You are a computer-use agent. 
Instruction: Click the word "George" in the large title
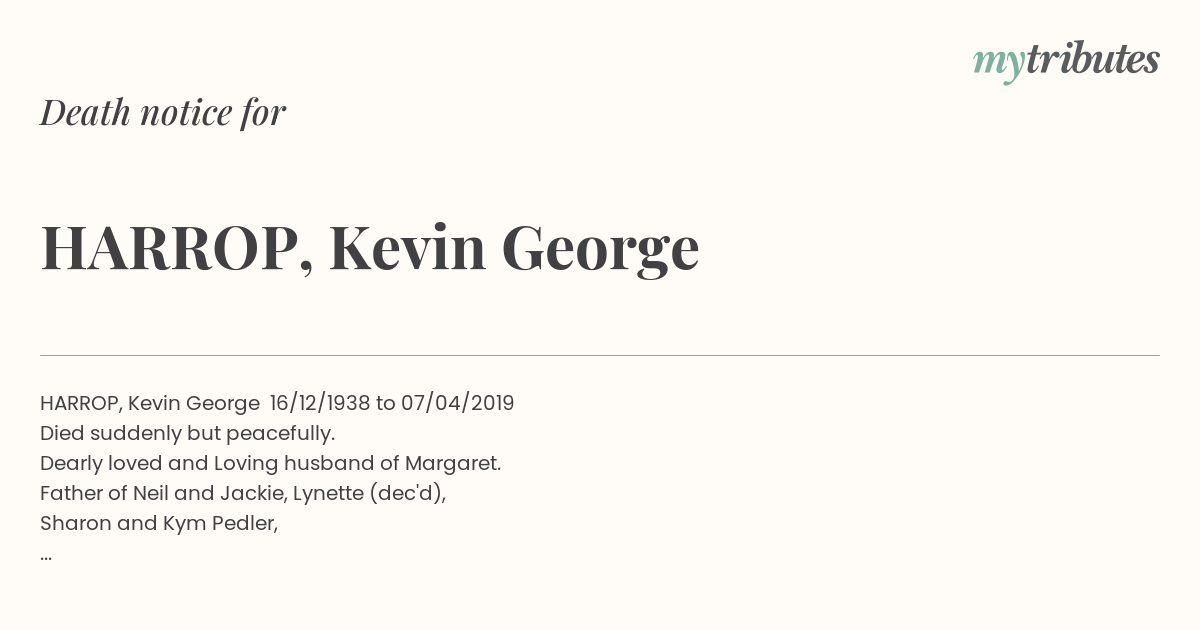[599, 248]
